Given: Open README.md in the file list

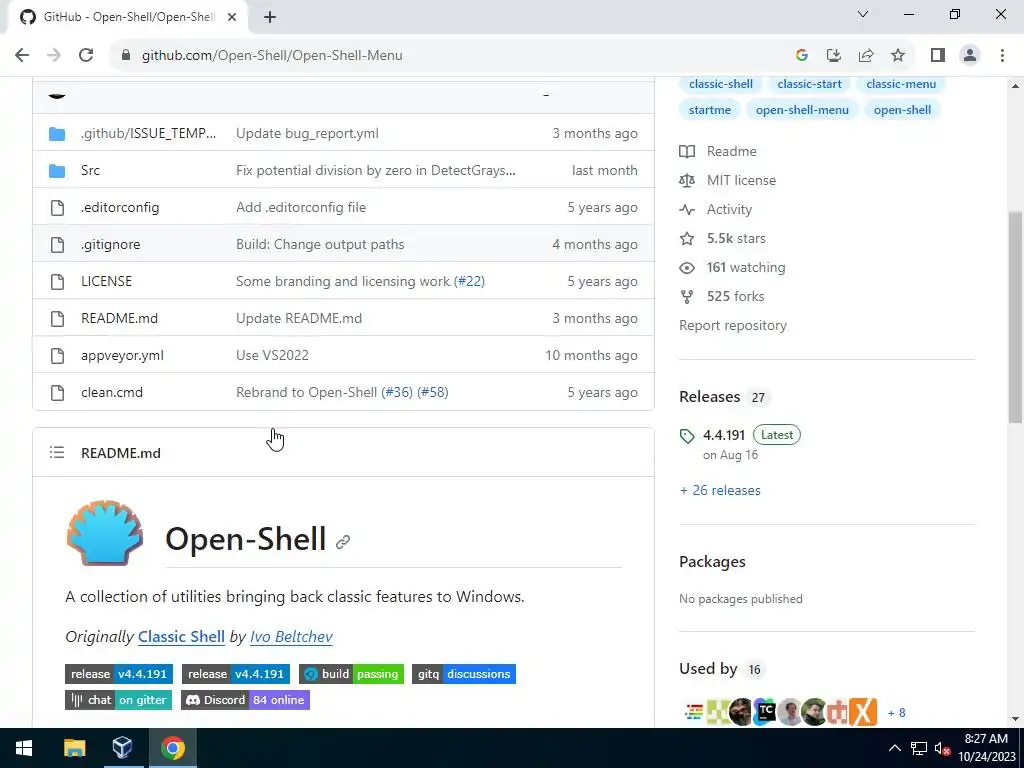Looking at the screenshot, I should 120,319.
